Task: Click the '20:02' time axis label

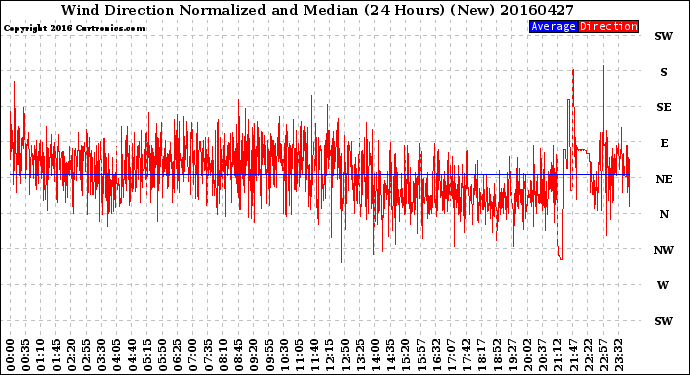Action: pos(527,355)
